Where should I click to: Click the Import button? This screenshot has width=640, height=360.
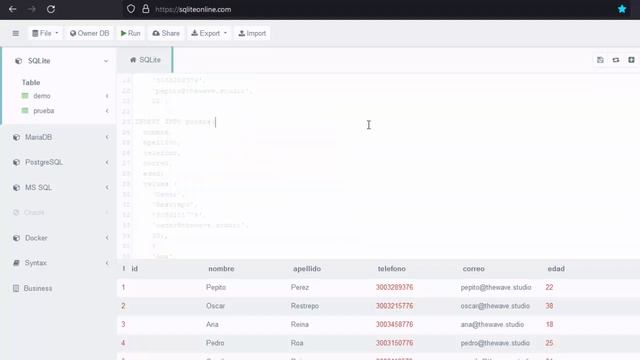tap(252, 33)
